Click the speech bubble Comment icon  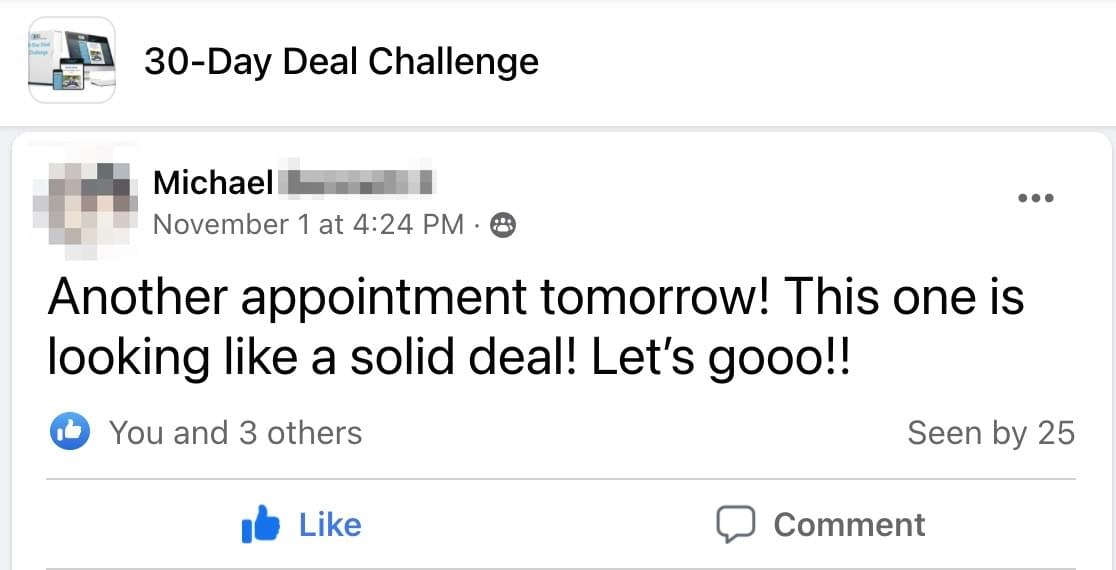point(734,525)
